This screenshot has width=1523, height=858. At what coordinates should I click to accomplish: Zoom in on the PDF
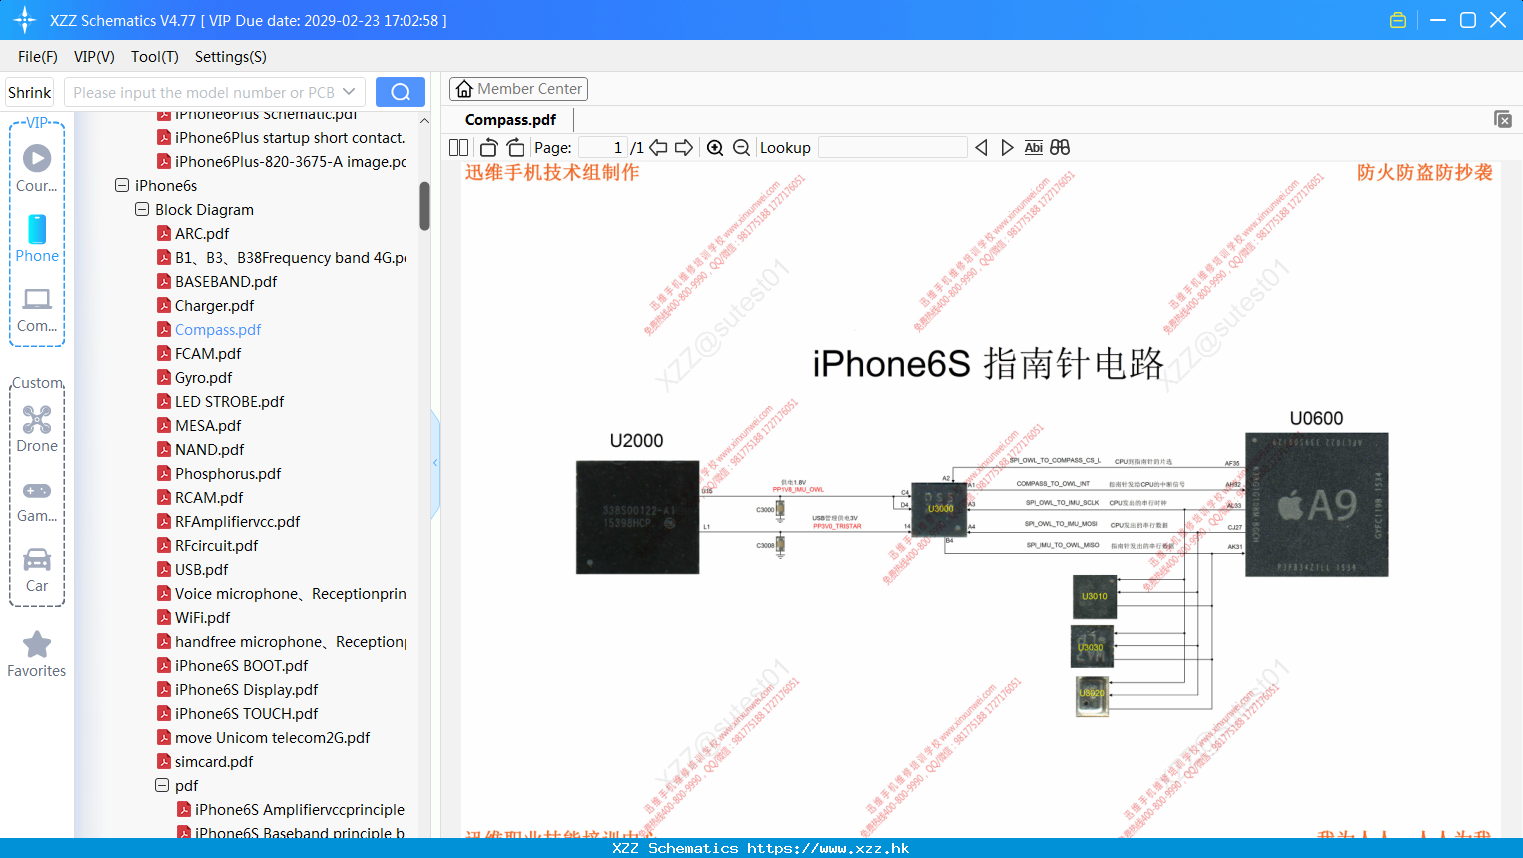(715, 147)
